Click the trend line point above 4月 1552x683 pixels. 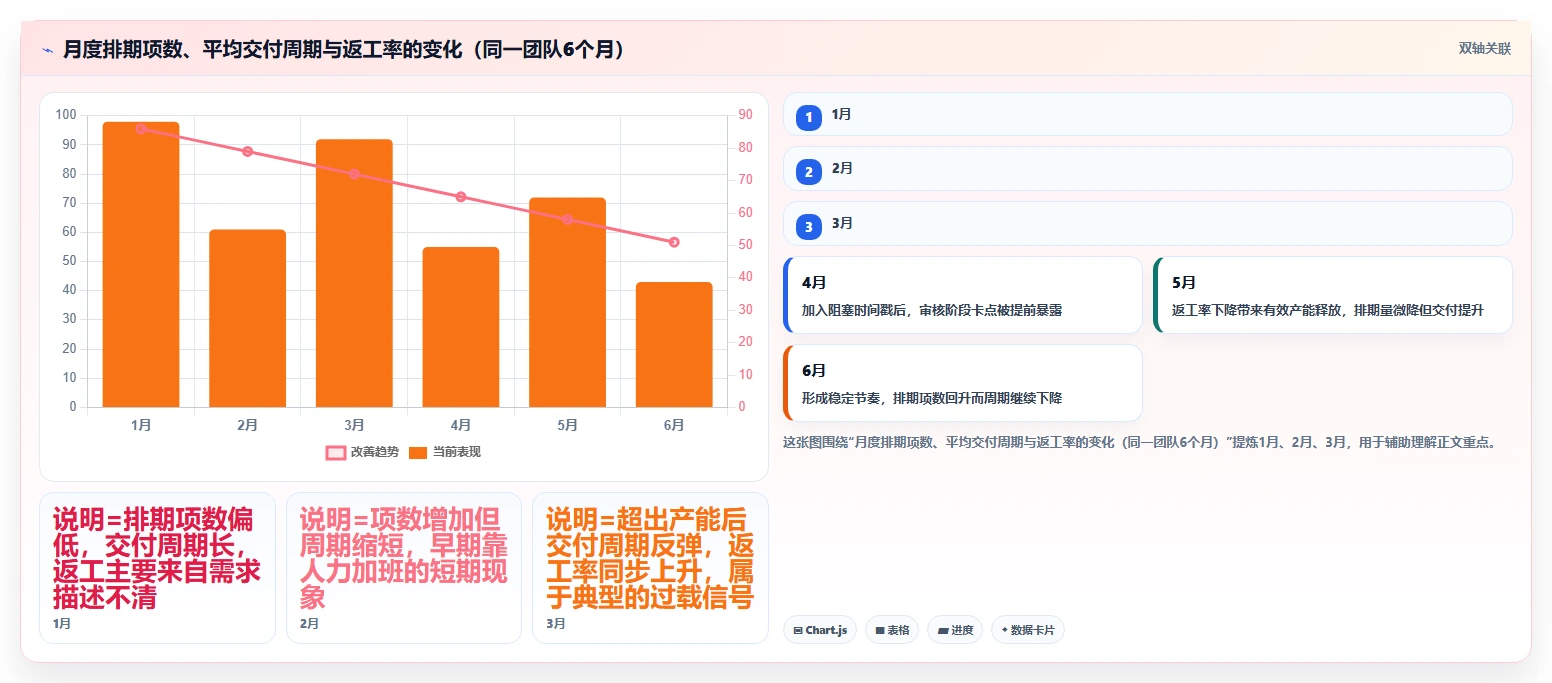click(x=461, y=197)
